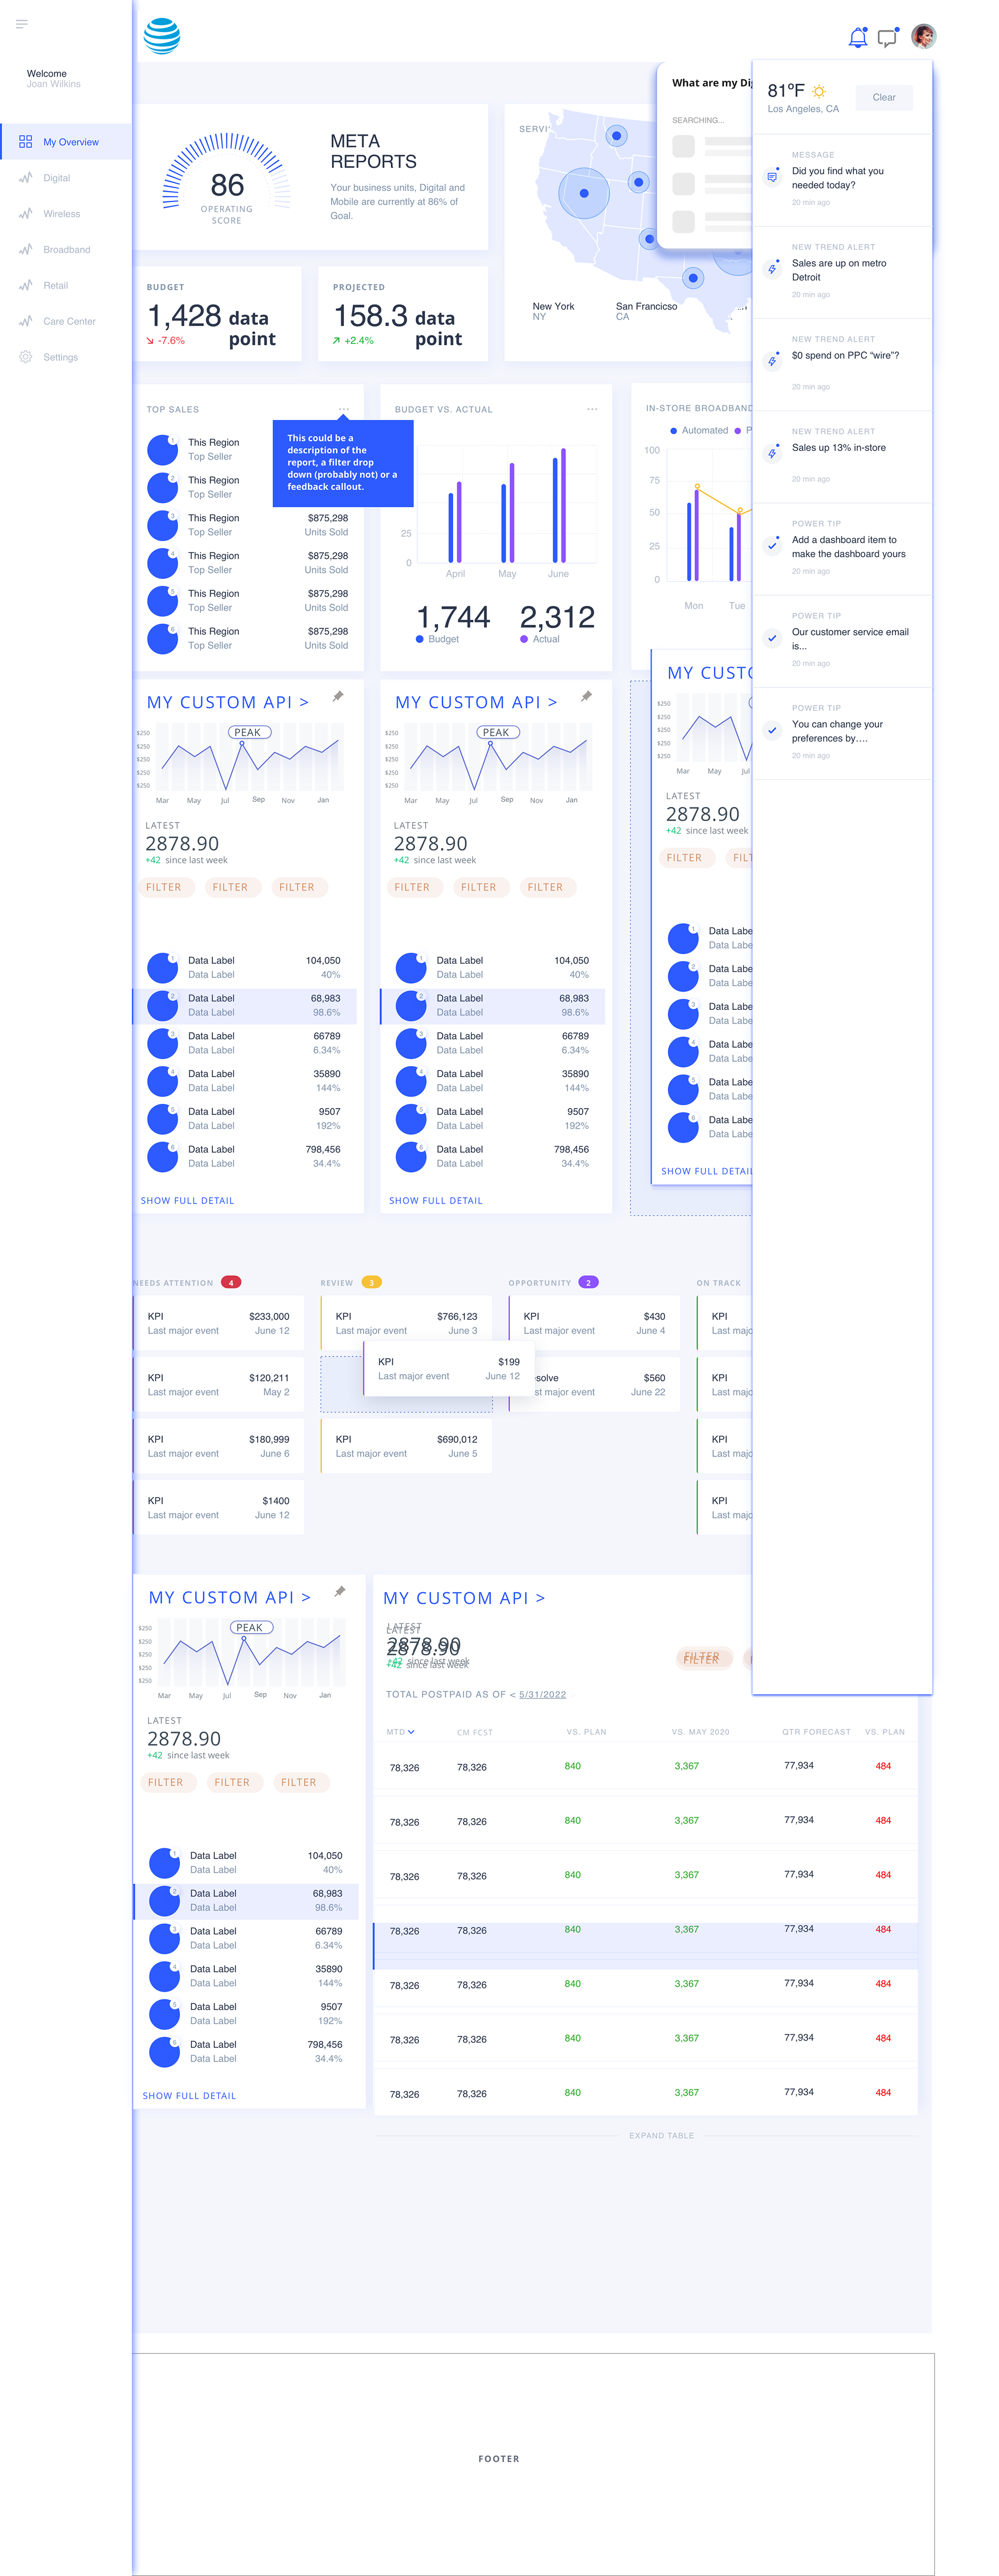
Task: Click the Projected 158.3 data point card
Action: pos(403,314)
